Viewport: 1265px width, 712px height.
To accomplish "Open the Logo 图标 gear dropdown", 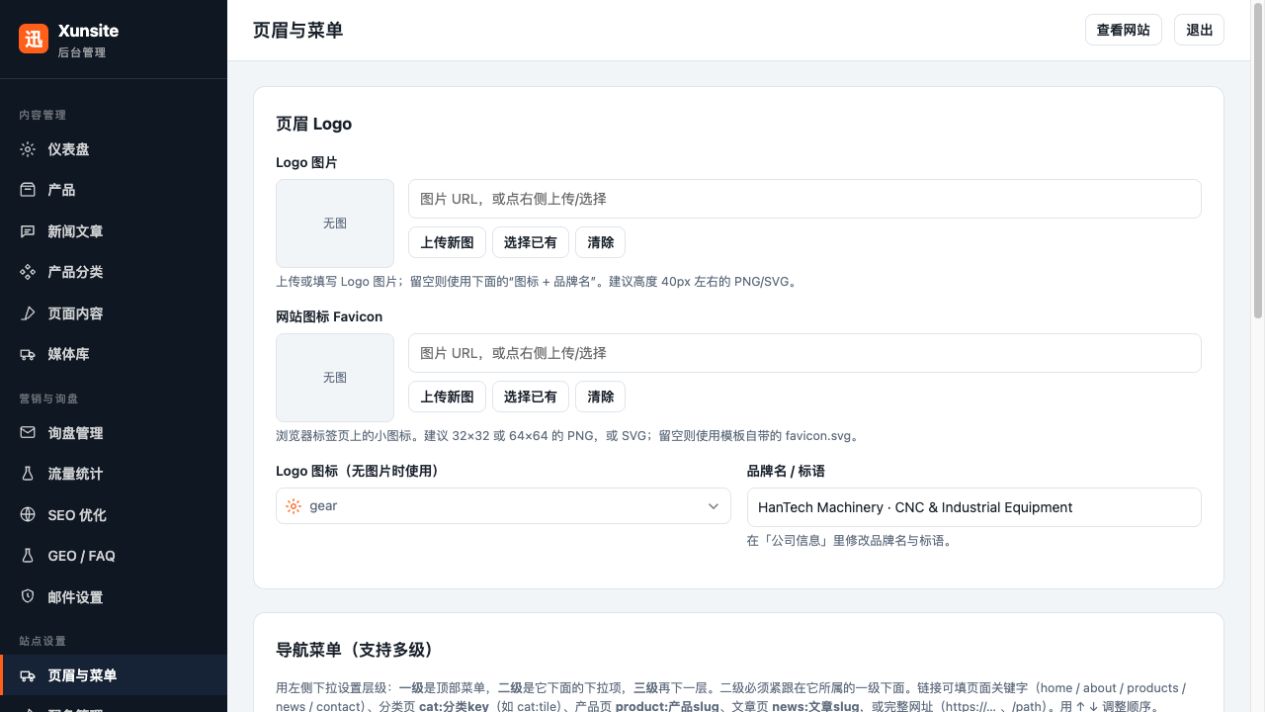I will 503,506.
